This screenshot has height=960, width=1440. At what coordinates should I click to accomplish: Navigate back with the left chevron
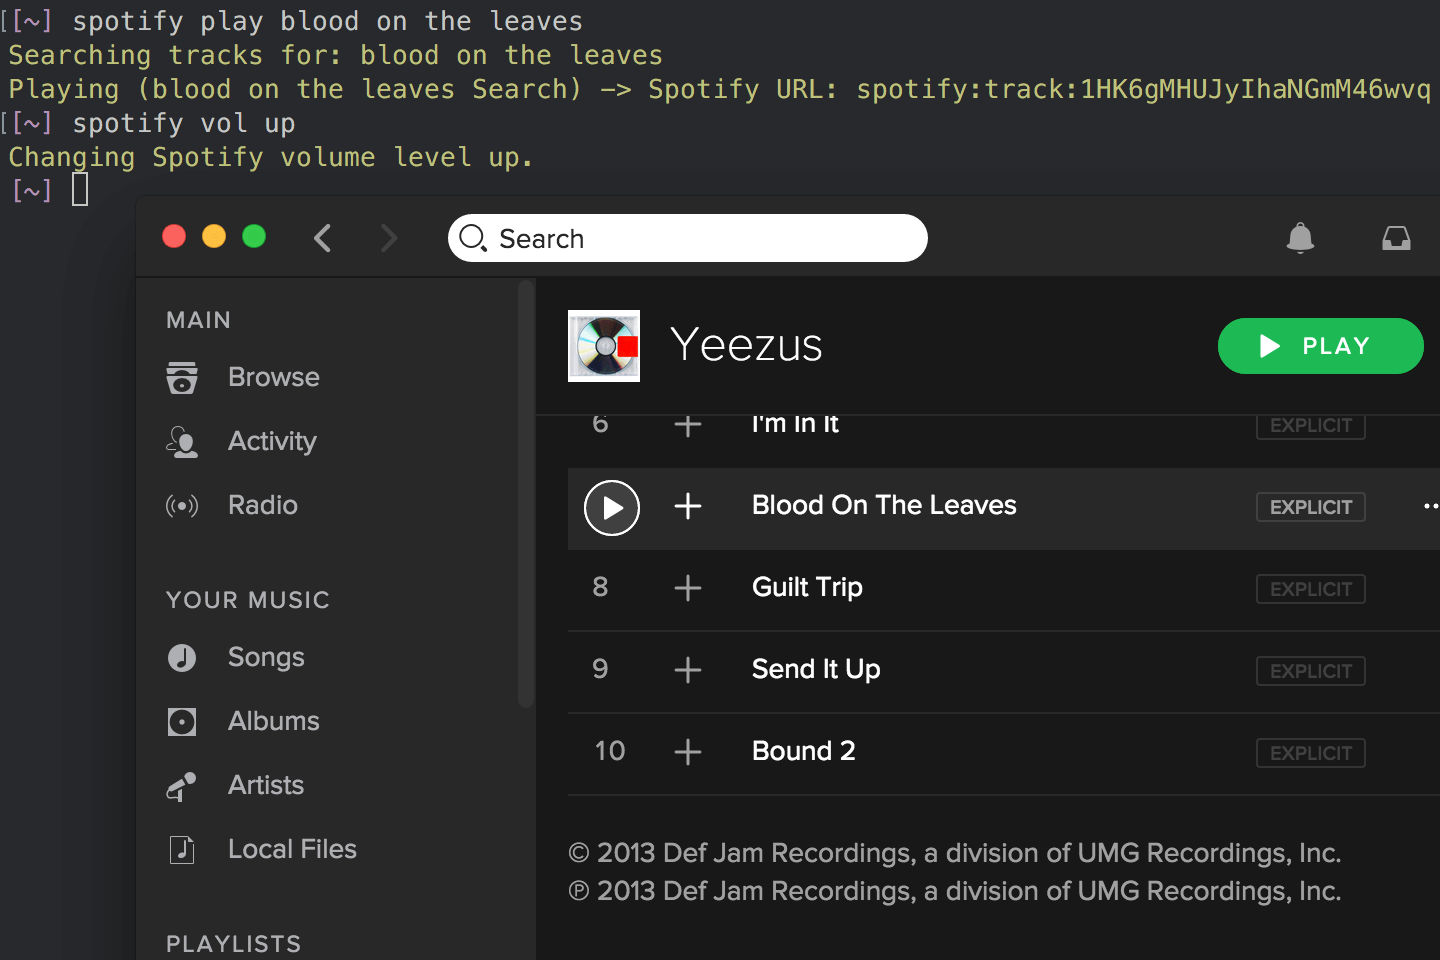[322, 238]
